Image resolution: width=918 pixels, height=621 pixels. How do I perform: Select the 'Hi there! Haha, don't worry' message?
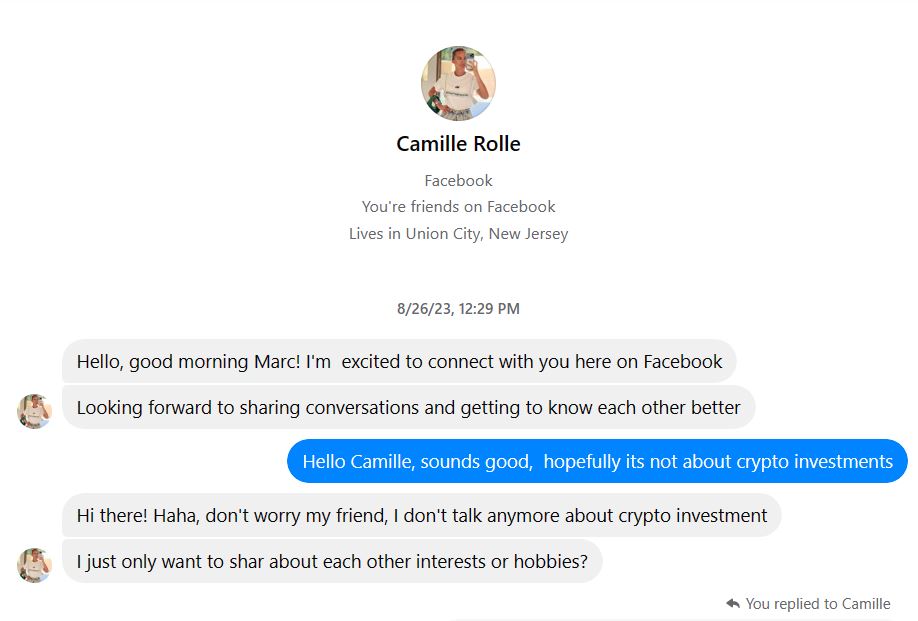tap(421, 516)
